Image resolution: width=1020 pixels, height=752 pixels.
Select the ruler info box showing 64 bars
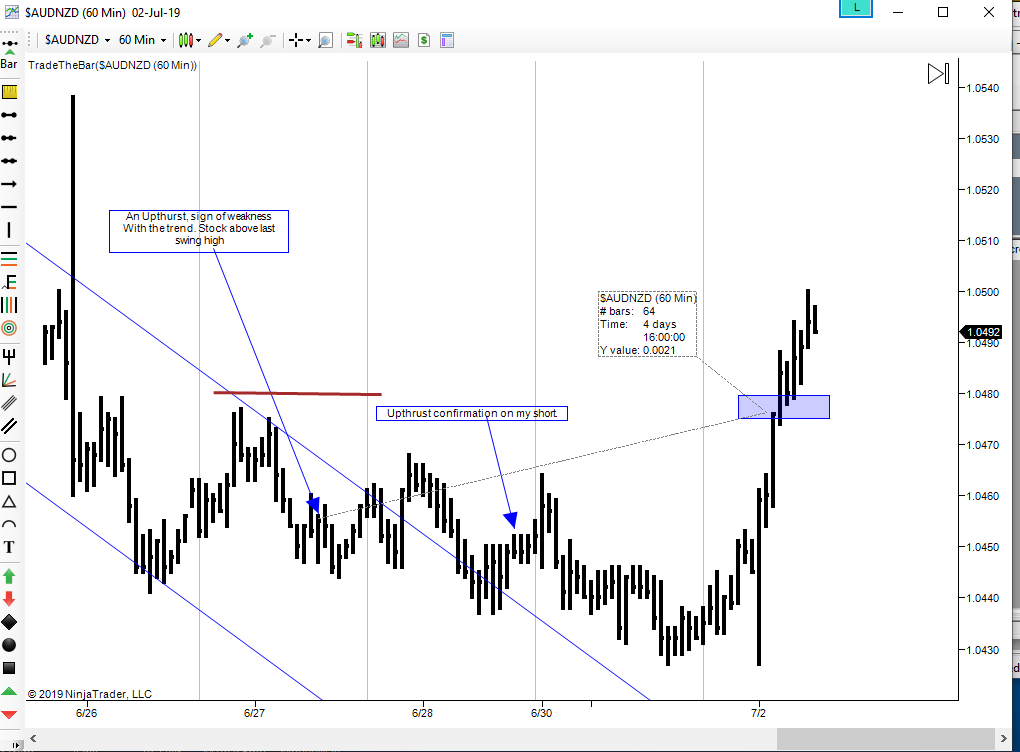(x=647, y=324)
